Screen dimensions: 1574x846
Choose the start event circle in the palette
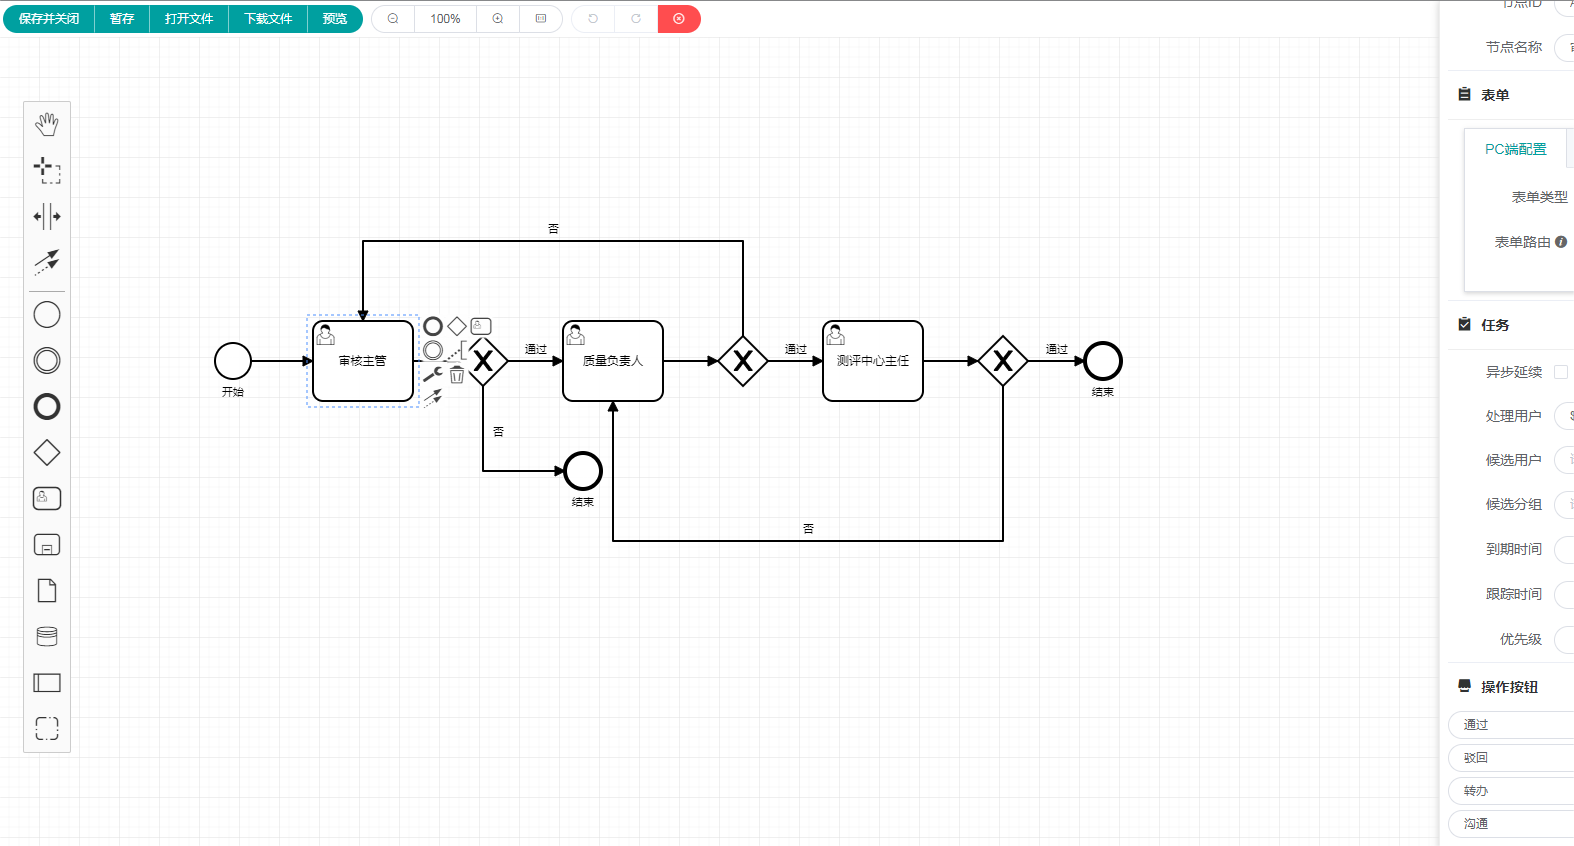click(47, 315)
